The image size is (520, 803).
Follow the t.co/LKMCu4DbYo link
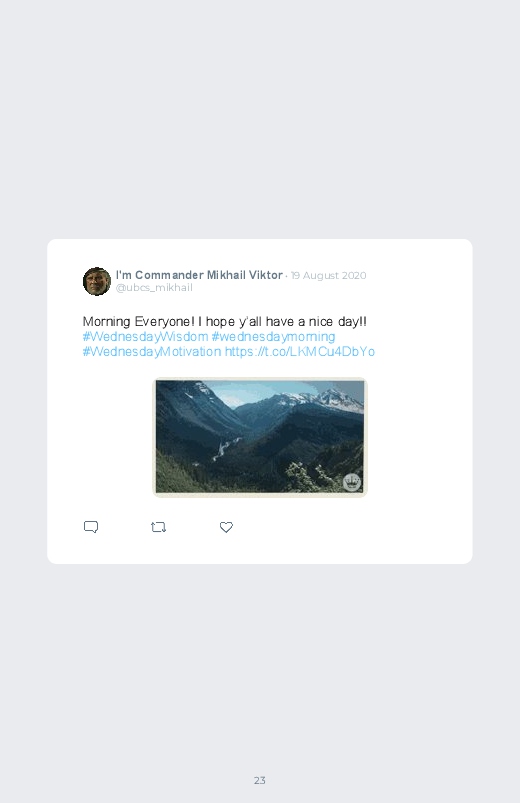point(300,351)
